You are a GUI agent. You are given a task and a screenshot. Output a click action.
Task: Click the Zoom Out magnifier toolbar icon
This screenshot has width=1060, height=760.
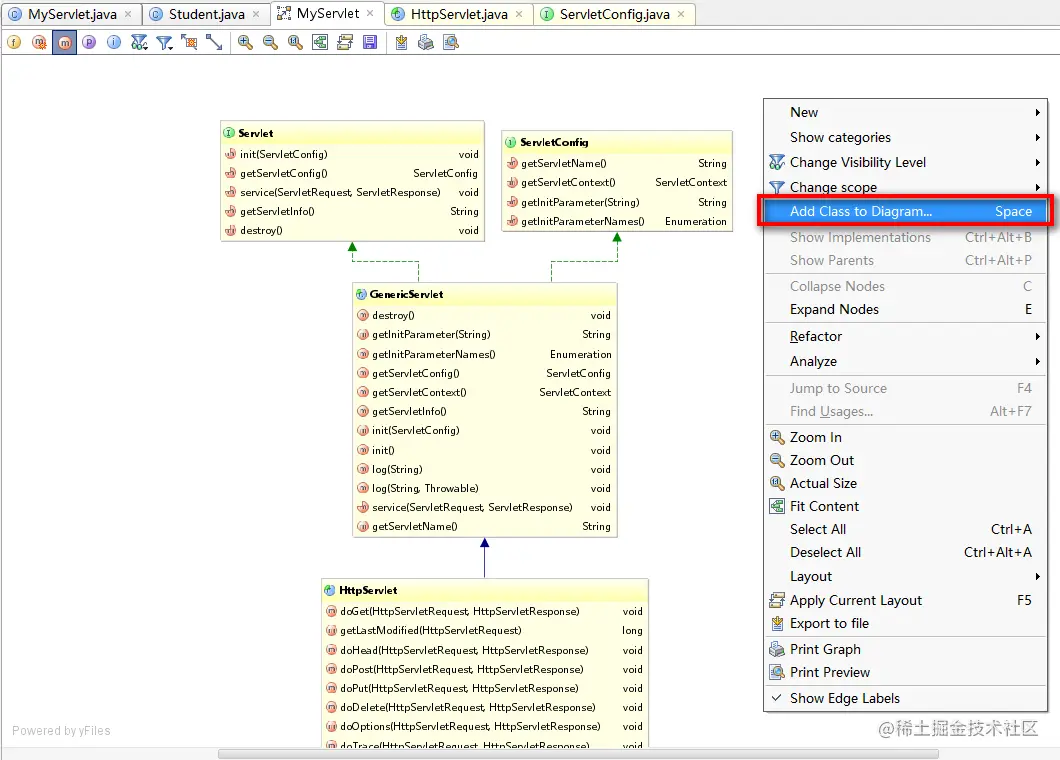[270, 43]
